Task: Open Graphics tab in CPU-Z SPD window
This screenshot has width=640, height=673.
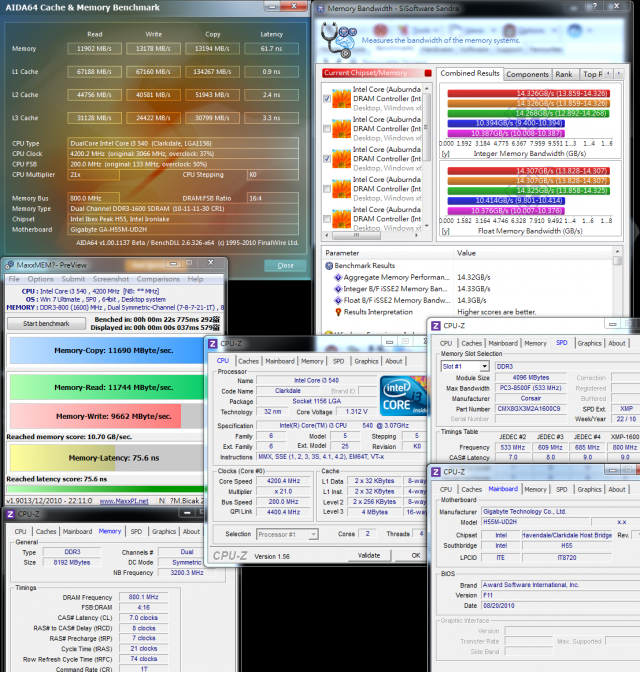Action: pos(589,343)
